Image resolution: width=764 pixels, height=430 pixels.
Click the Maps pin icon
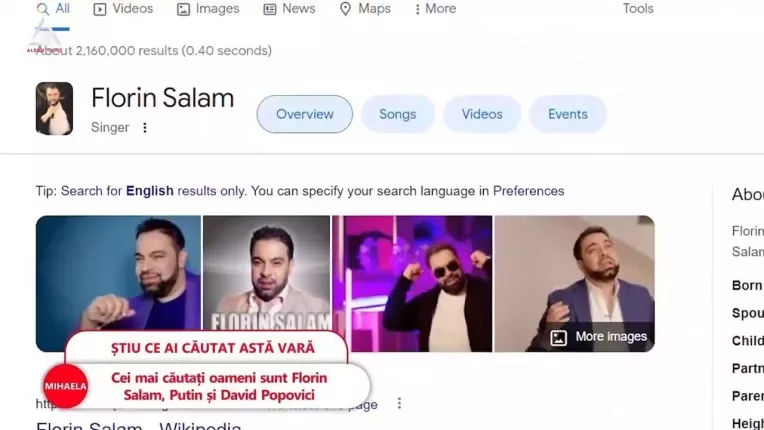(x=345, y=9)
